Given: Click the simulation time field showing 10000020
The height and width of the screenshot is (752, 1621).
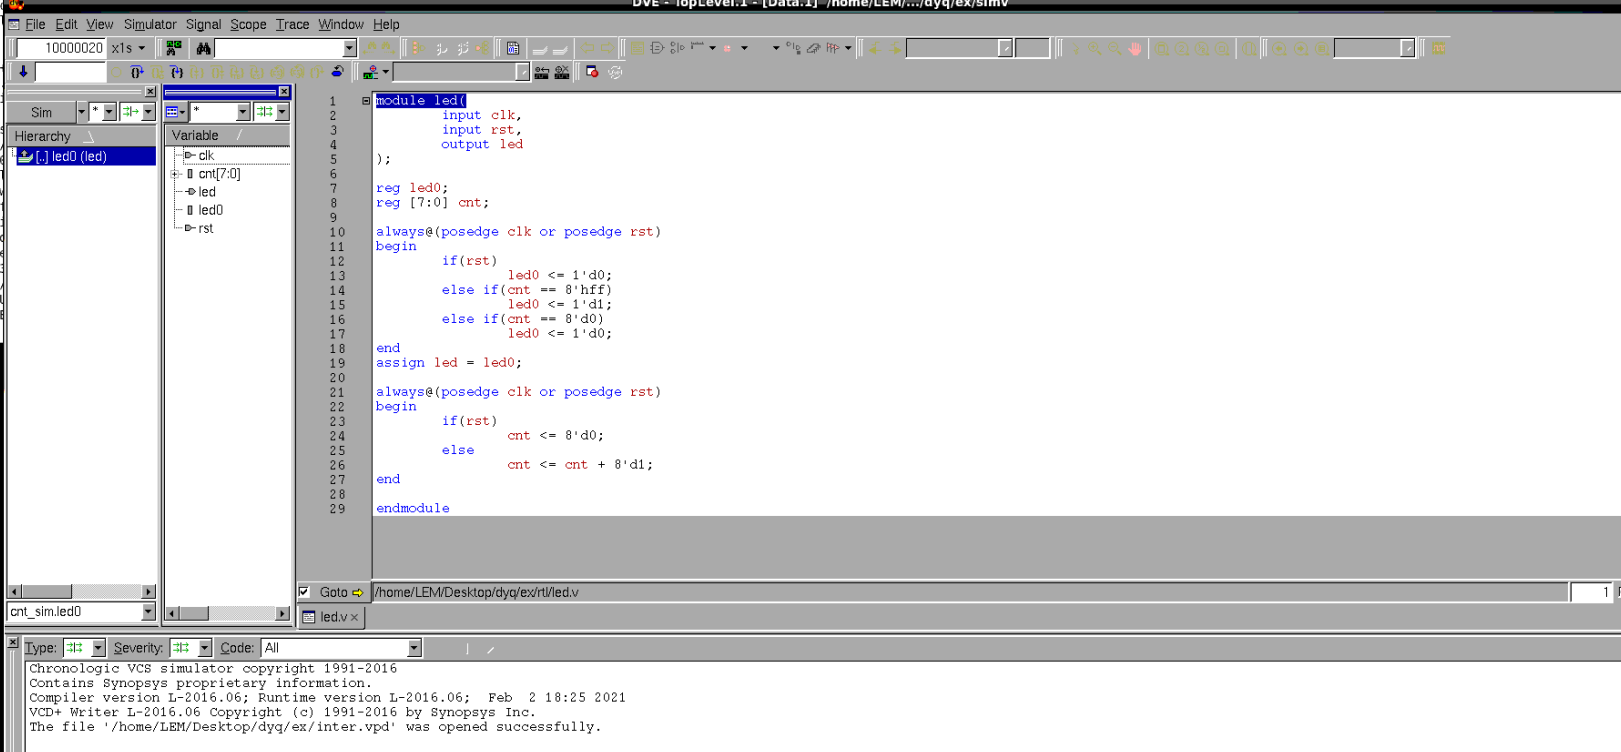Looking at the screenshot, I should [x=60, y=48].
